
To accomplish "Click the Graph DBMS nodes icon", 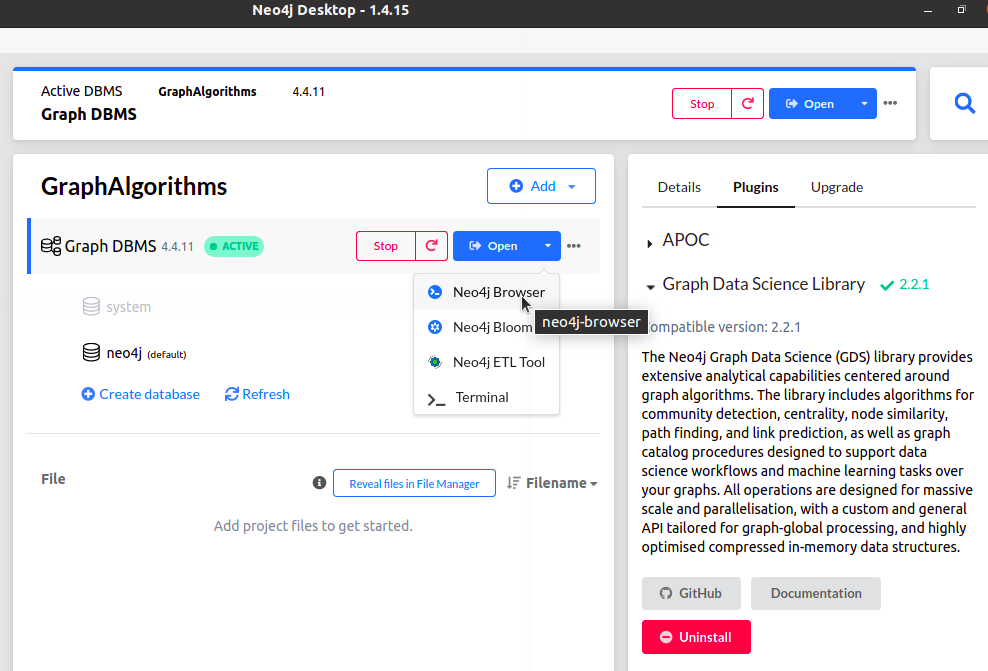I will [50, 246].
